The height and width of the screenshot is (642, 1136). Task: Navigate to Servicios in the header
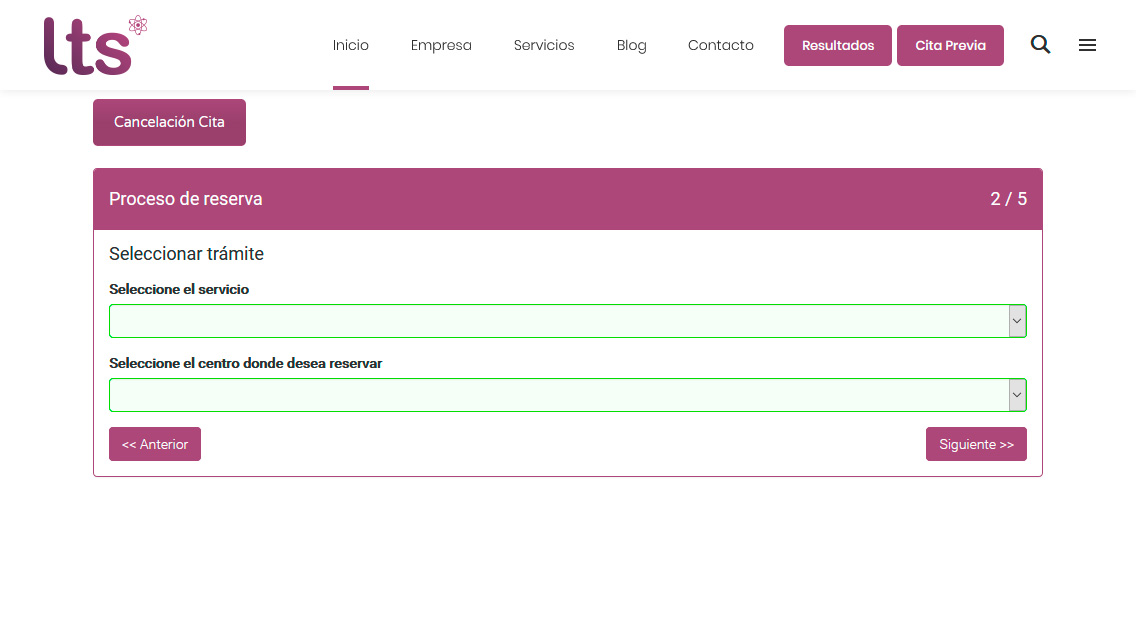point(544,45)
